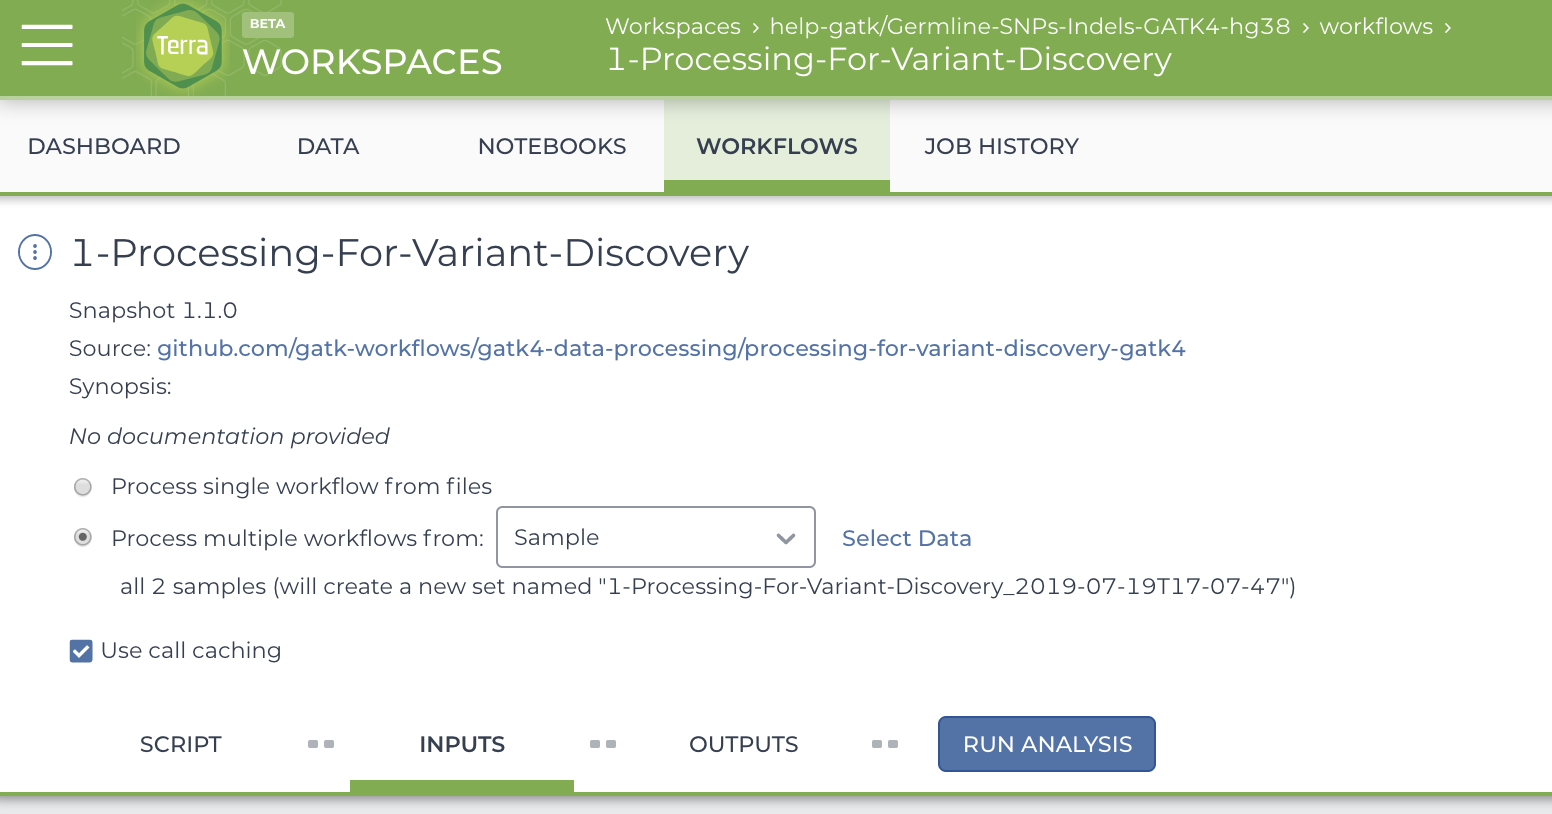1552x814 pixels.
Task: Click the BETA badge
Action: click(x=268, y=24)
